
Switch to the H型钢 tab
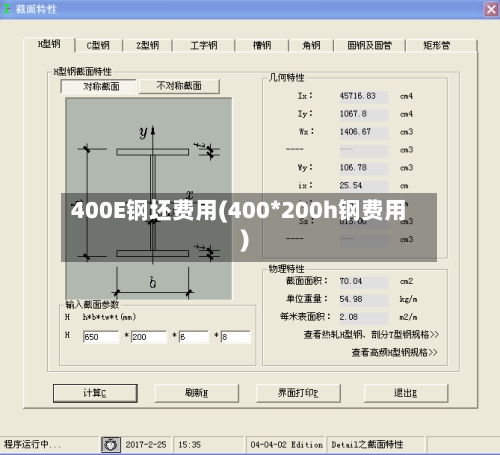pos(49,44)
